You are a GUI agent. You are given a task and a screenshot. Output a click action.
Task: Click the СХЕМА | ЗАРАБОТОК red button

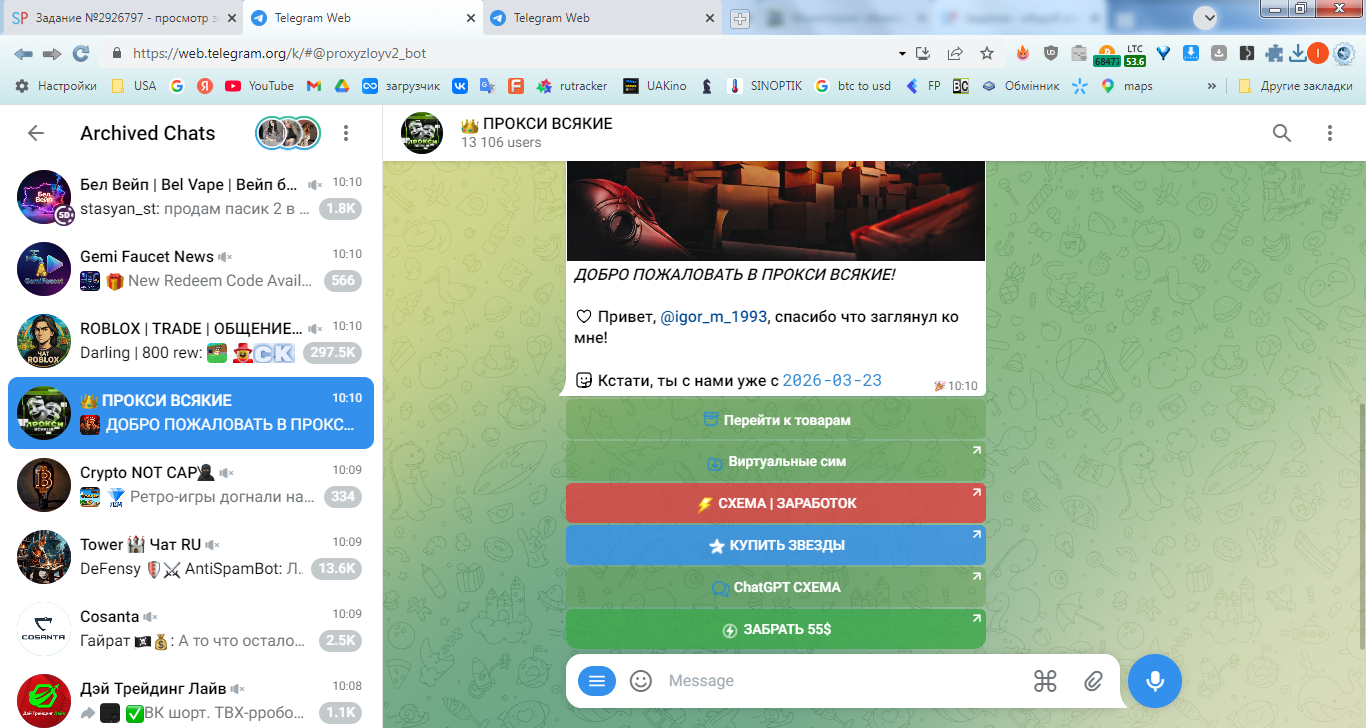776,503
